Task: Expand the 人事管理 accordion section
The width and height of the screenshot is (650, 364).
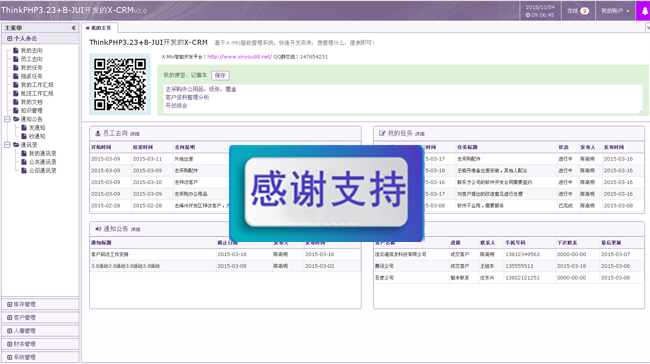Action: point(40,331)
